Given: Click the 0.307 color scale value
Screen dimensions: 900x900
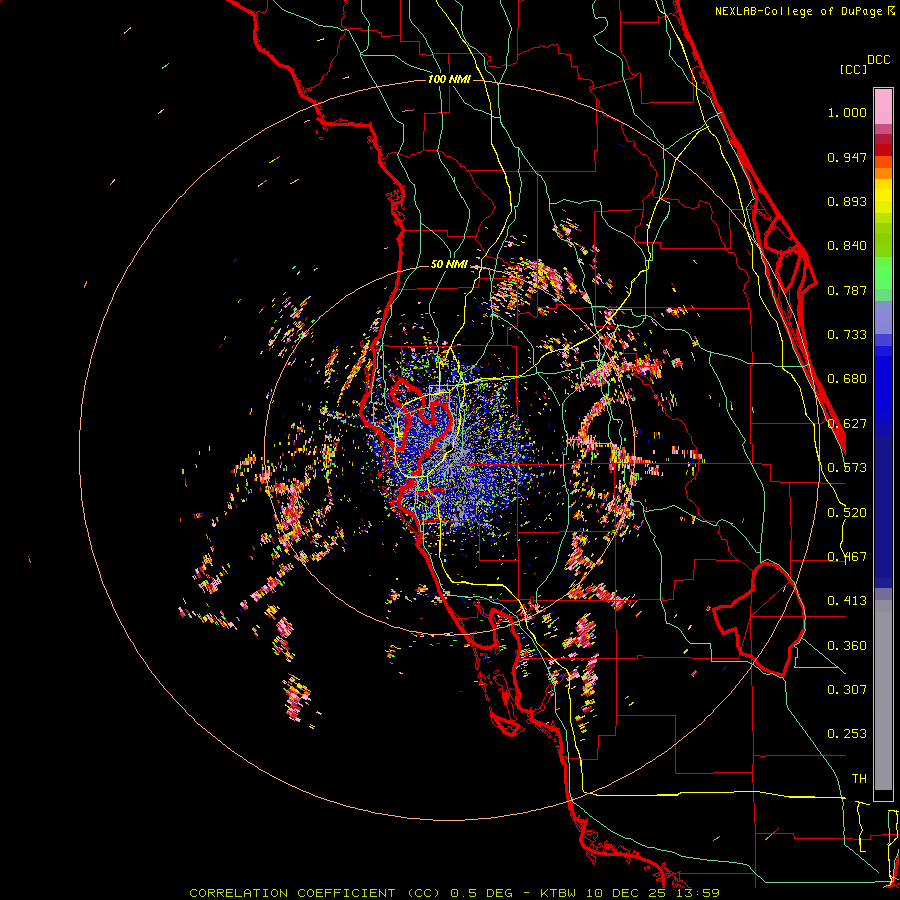Looking at the screenshot, I should pos(847,690).
